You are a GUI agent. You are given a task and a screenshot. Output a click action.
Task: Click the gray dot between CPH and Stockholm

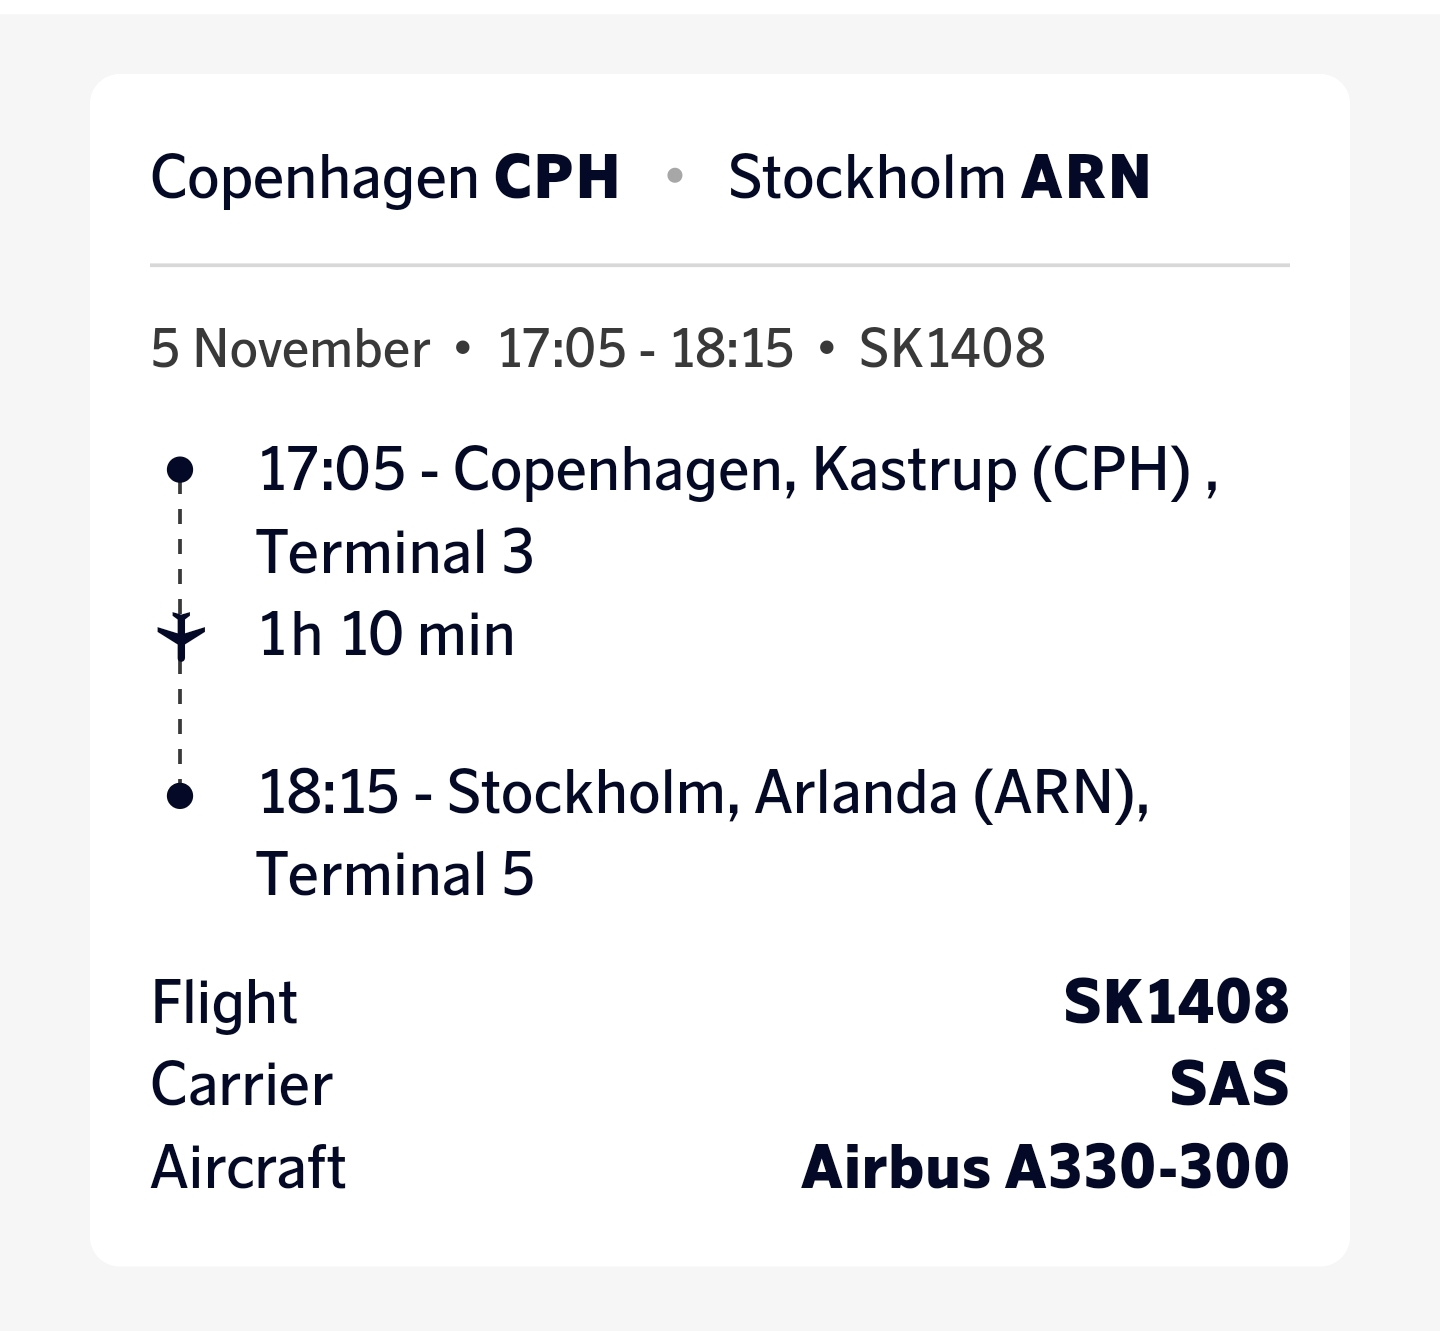pyautogui.click(x=675, y=177)
